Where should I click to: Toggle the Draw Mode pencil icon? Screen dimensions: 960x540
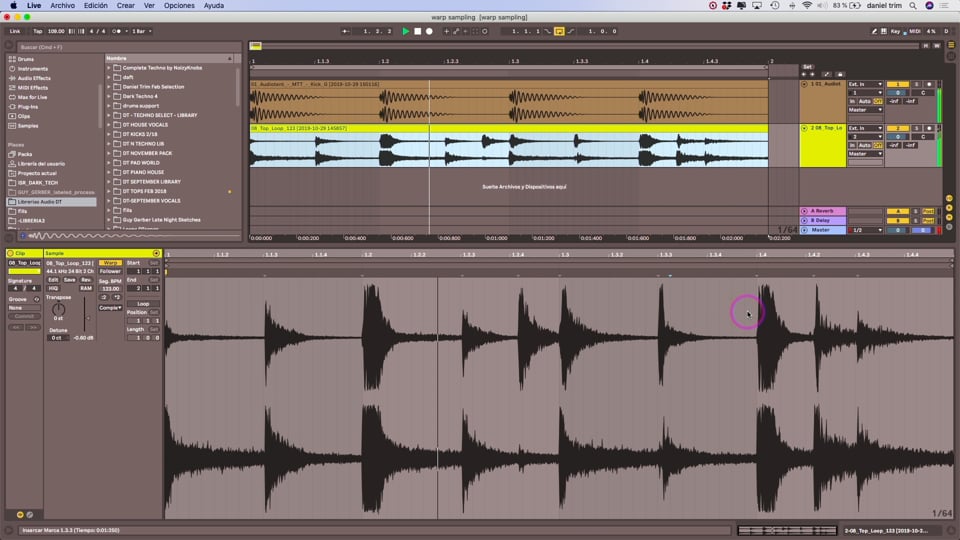874,31
